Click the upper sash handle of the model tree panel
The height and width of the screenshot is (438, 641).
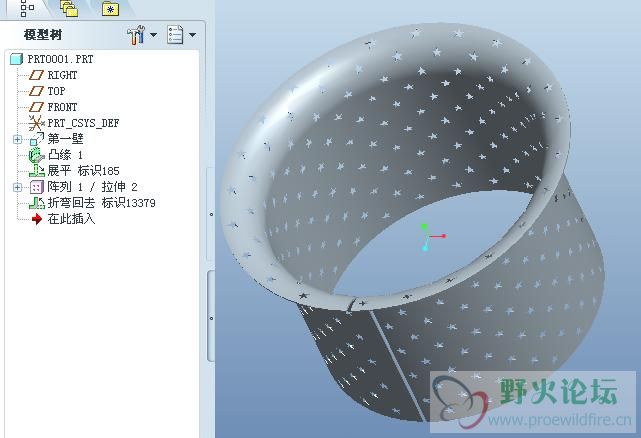tap(211, 214)
